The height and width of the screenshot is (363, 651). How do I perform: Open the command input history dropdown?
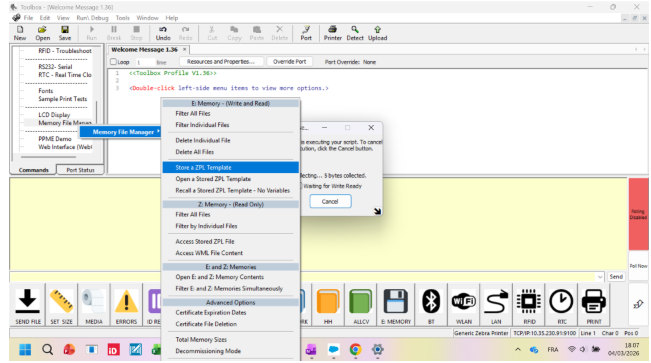600,277
